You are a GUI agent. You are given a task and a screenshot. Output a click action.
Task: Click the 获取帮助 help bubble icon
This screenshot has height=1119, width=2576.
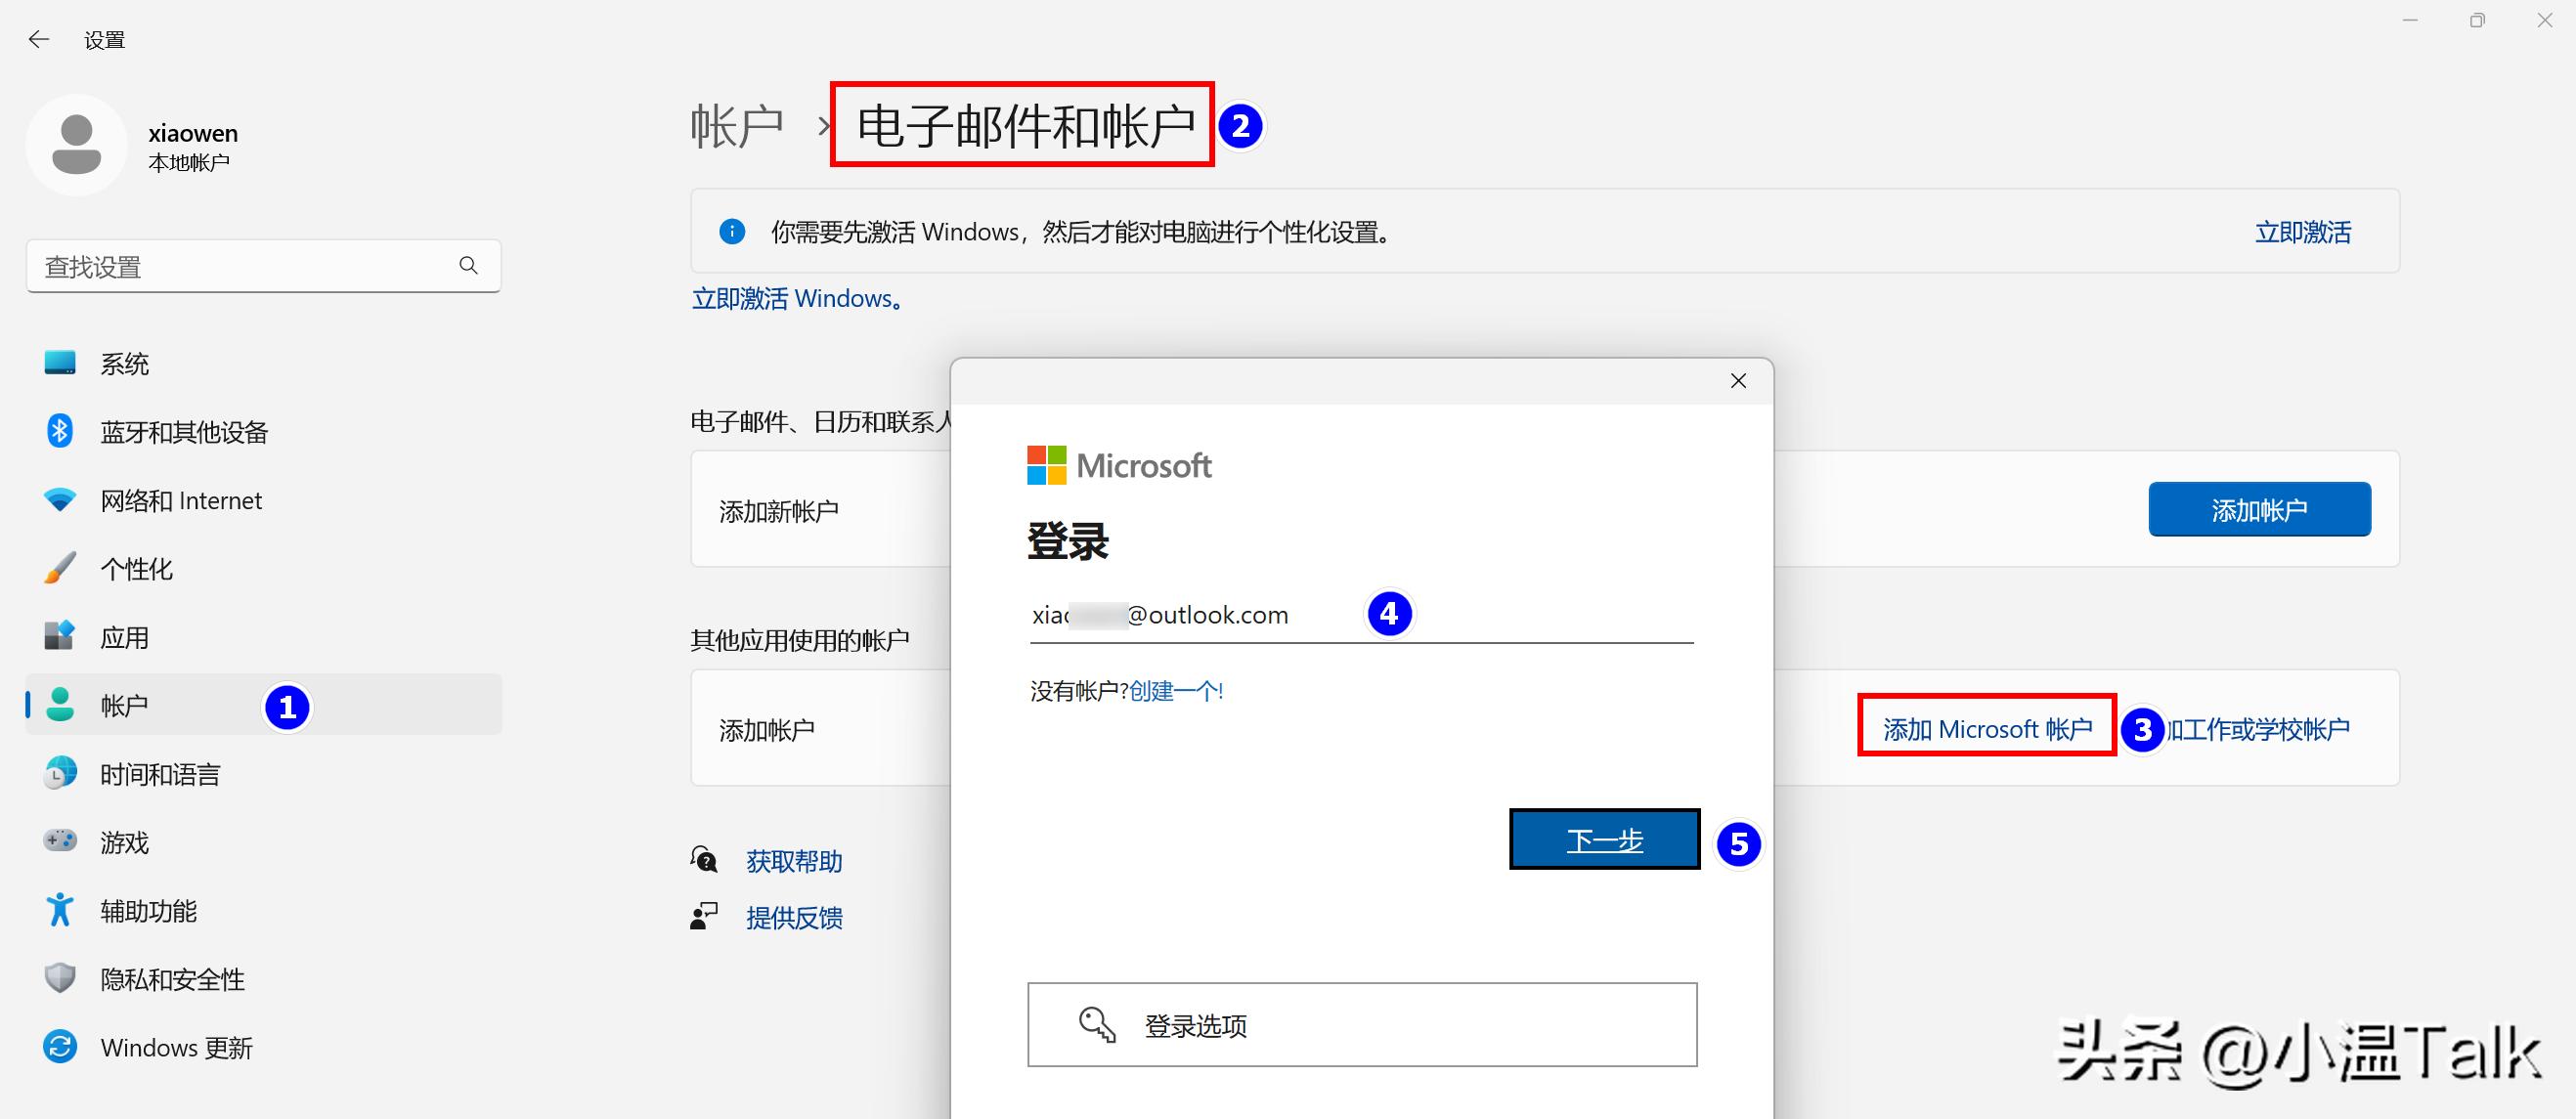tap(704, 860)
